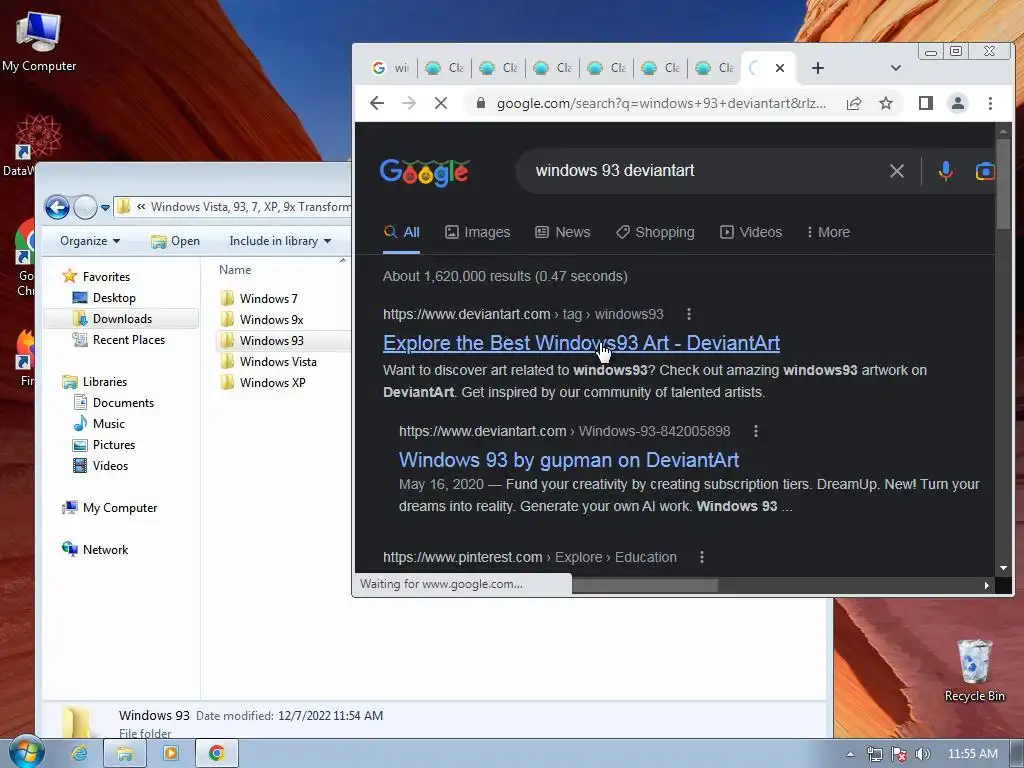Switch to Shopping search tab
This screenshot has width=1024, height=768.
(x=655, y=232)
